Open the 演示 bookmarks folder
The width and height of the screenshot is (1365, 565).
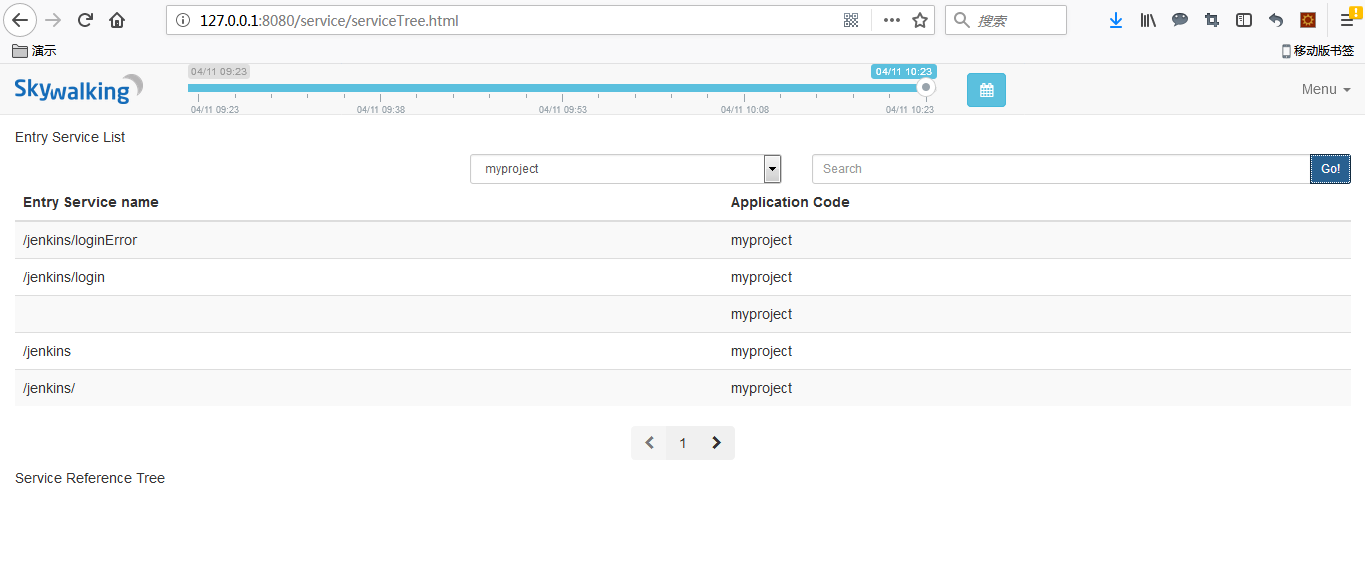point(34,51)
